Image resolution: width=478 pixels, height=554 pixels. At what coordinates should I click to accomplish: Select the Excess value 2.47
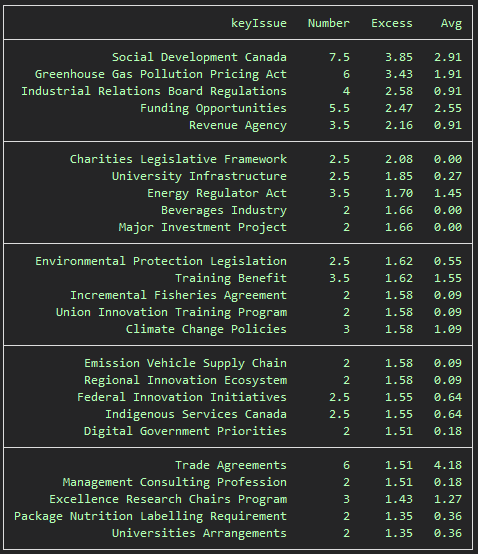click(399, 108)
